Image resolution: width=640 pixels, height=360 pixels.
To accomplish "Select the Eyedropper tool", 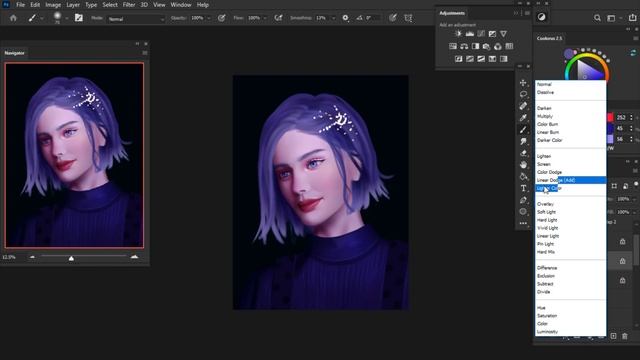I will [523, 118].
